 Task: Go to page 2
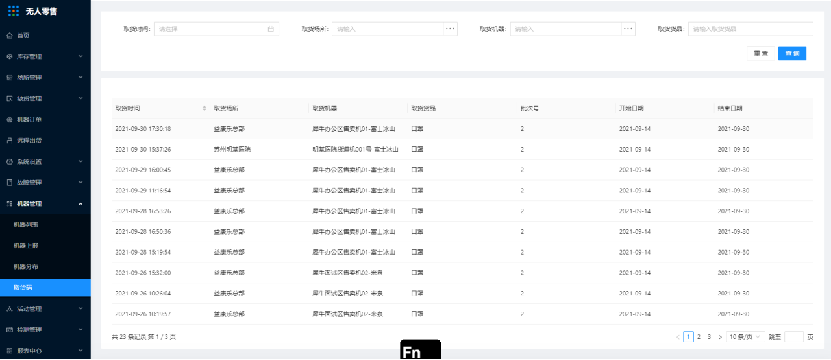click(x=699, y=337)
